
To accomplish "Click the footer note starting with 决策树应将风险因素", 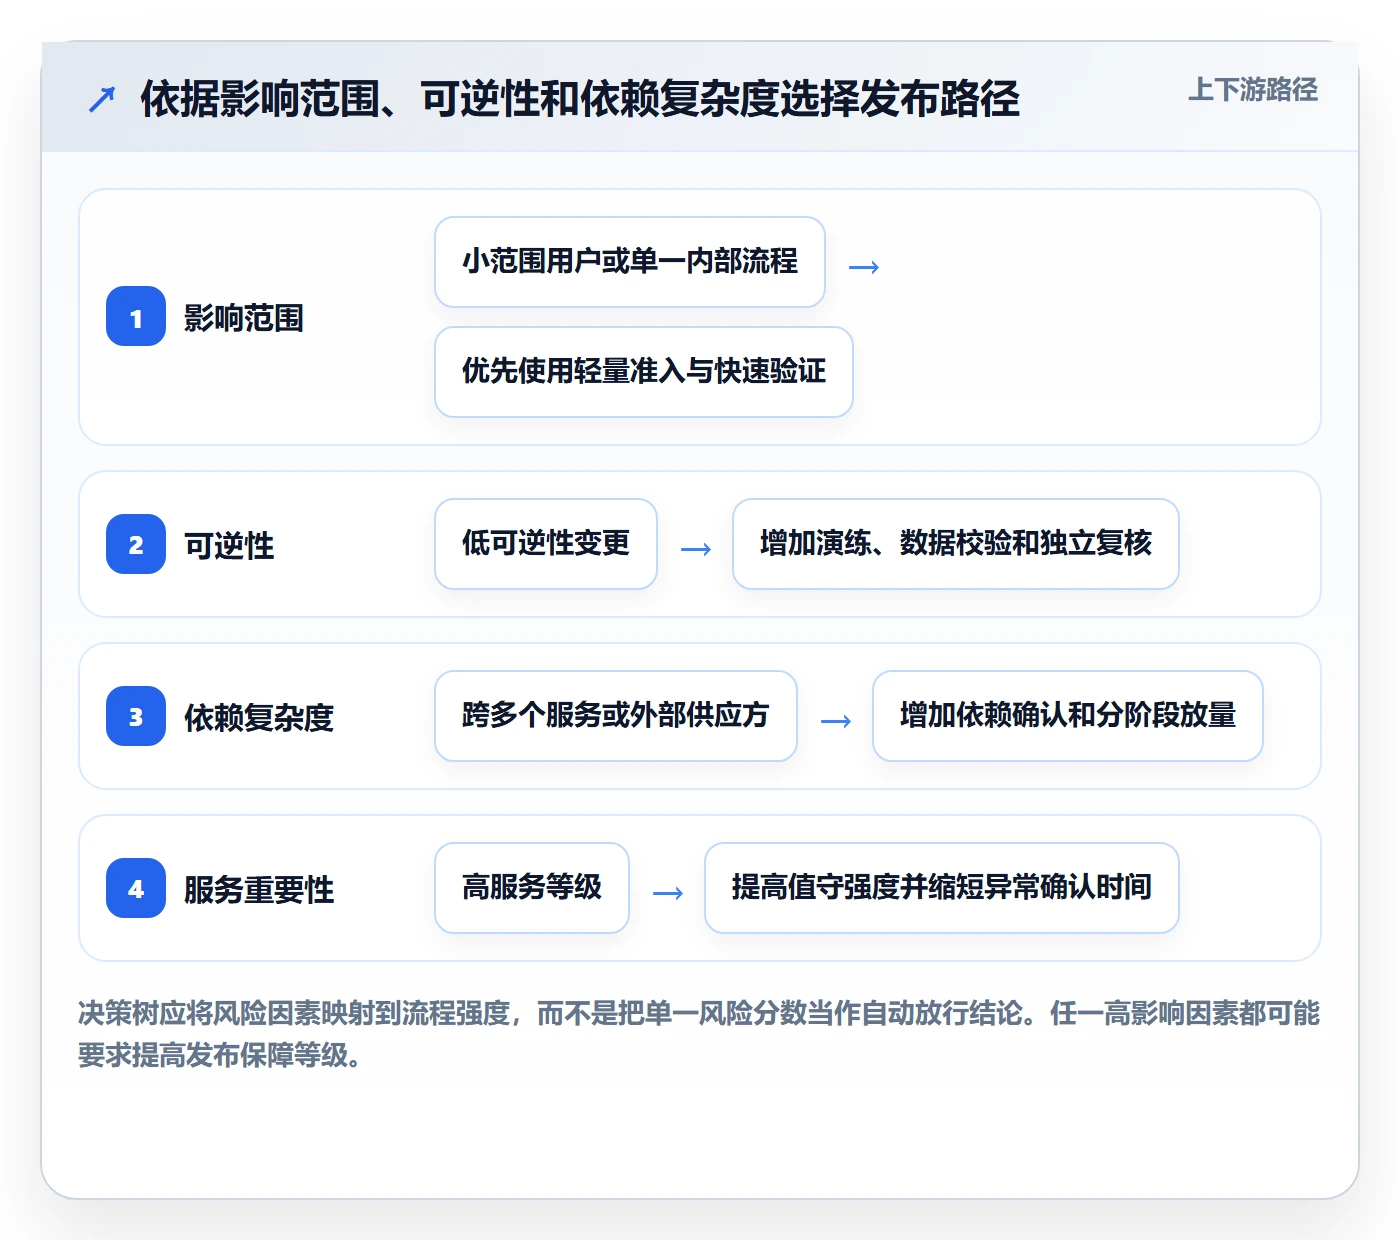I will pyautogui.click(x=699, y=1034).
